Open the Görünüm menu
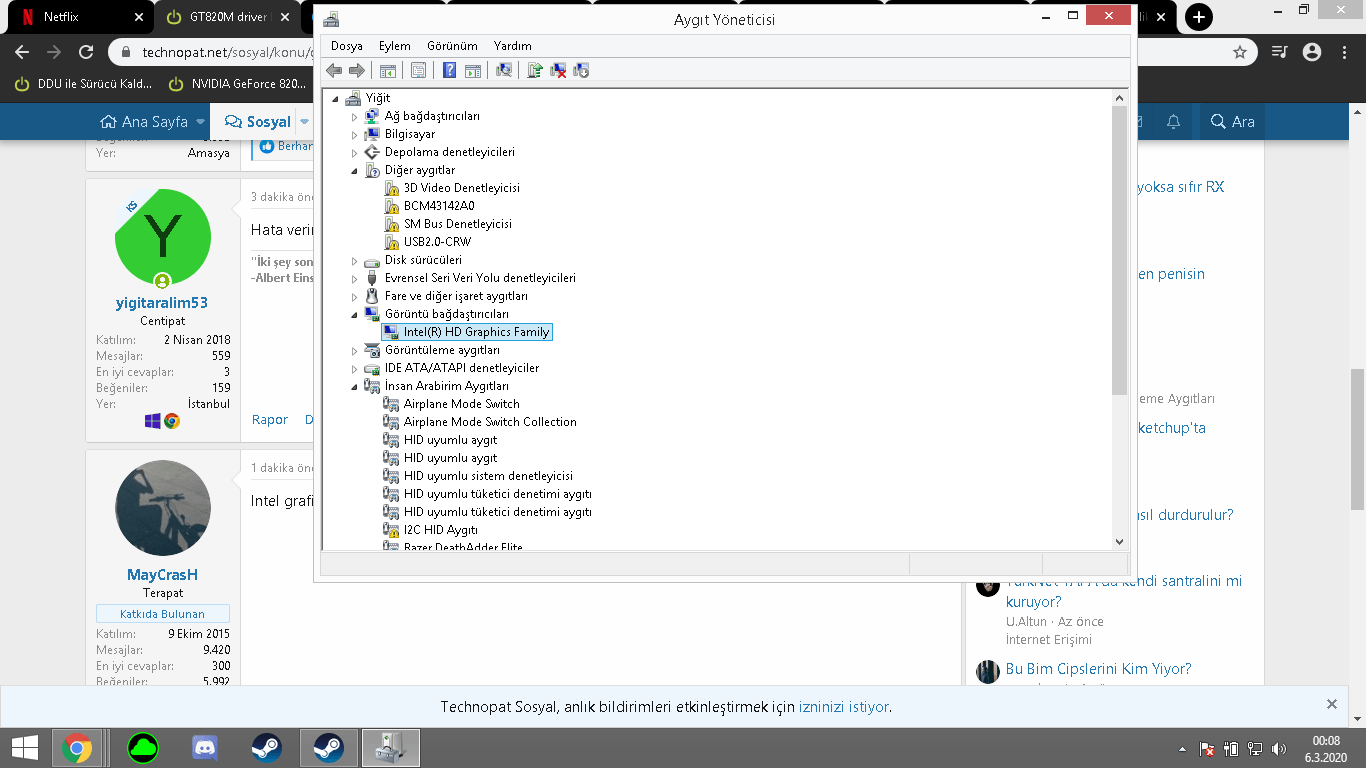This screenshot has width=1366, height=768. [x=452, y=46]
